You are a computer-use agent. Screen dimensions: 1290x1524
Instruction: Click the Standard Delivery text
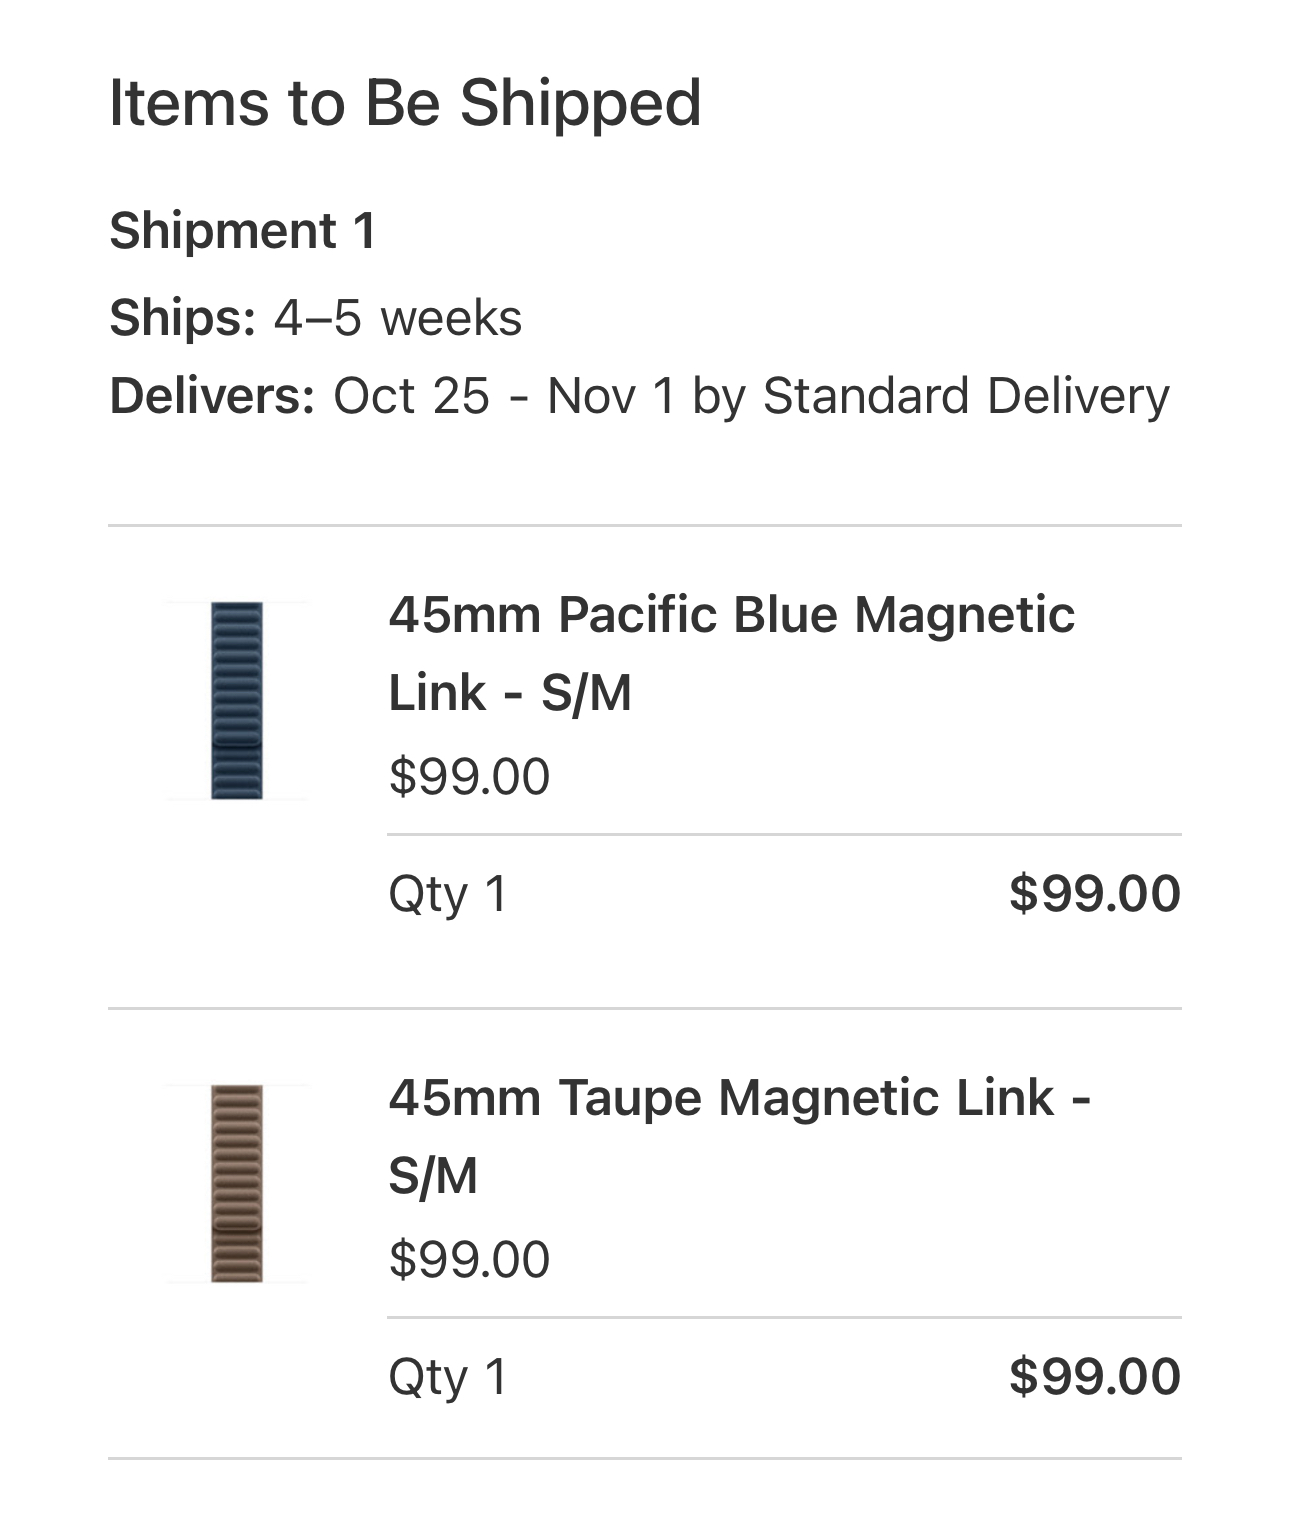966,396
